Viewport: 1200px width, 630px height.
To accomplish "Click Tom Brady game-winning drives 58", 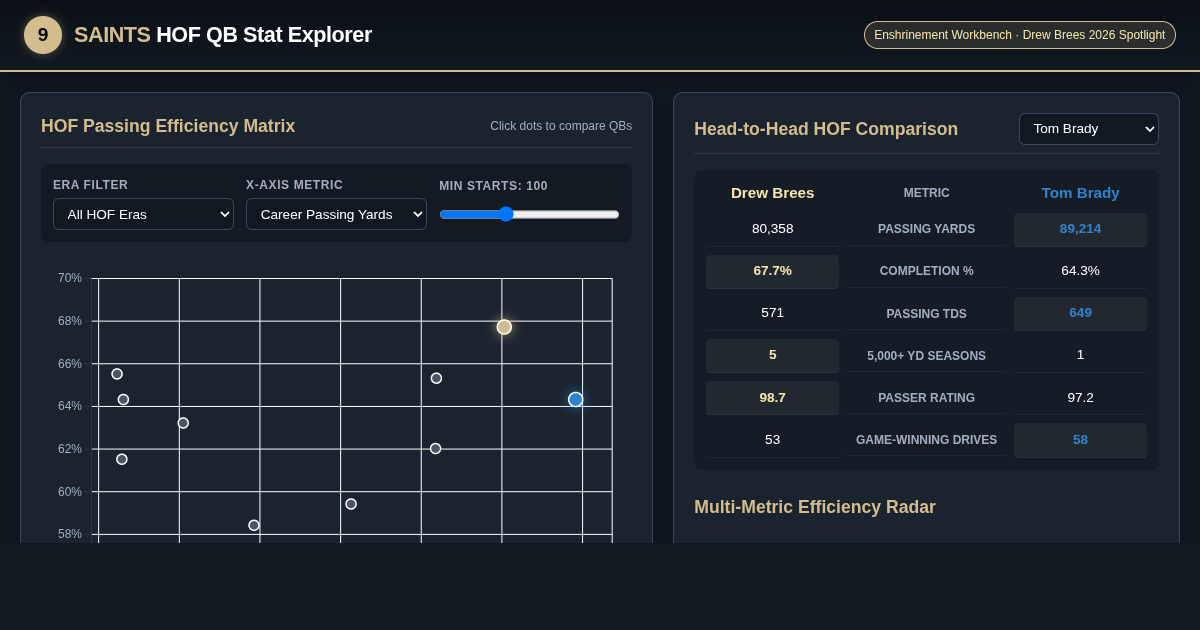I will pos(1080,440).
